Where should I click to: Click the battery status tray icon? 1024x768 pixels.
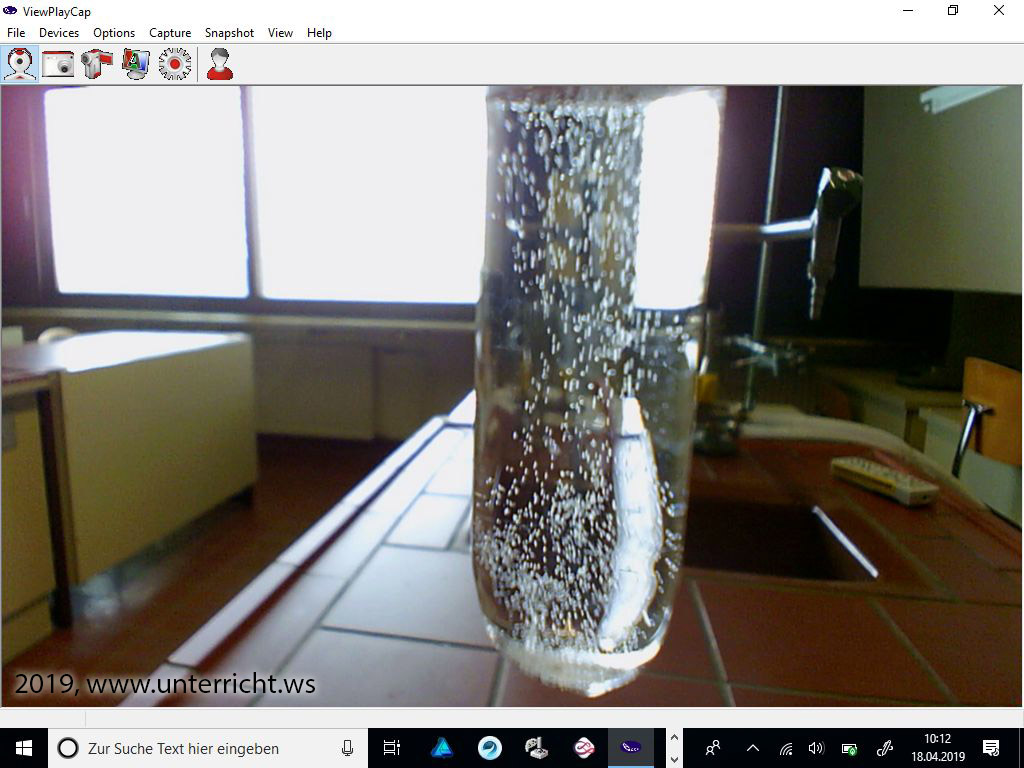coord(849,748)
